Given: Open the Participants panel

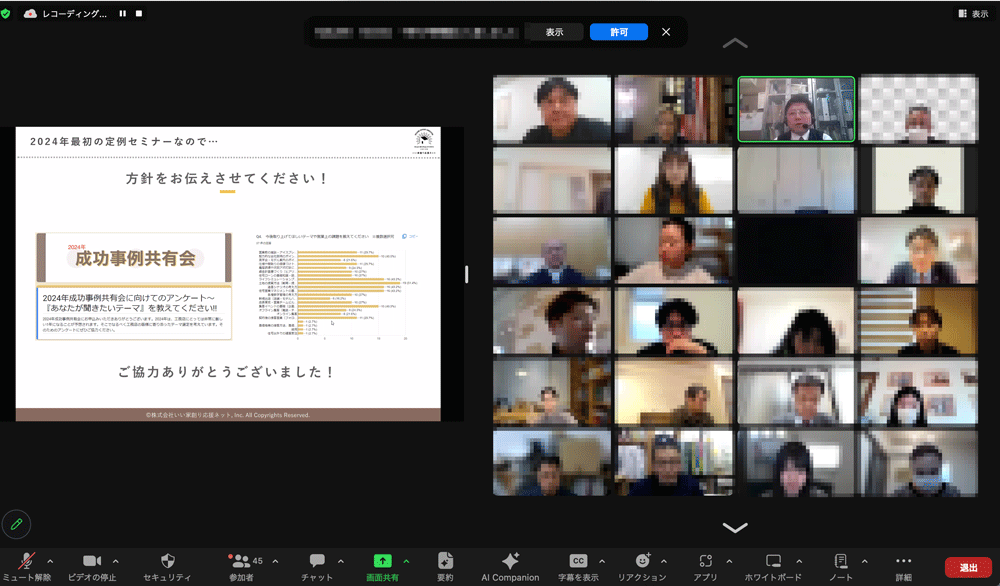Looking at the screenshot, I should coord(241,561).
